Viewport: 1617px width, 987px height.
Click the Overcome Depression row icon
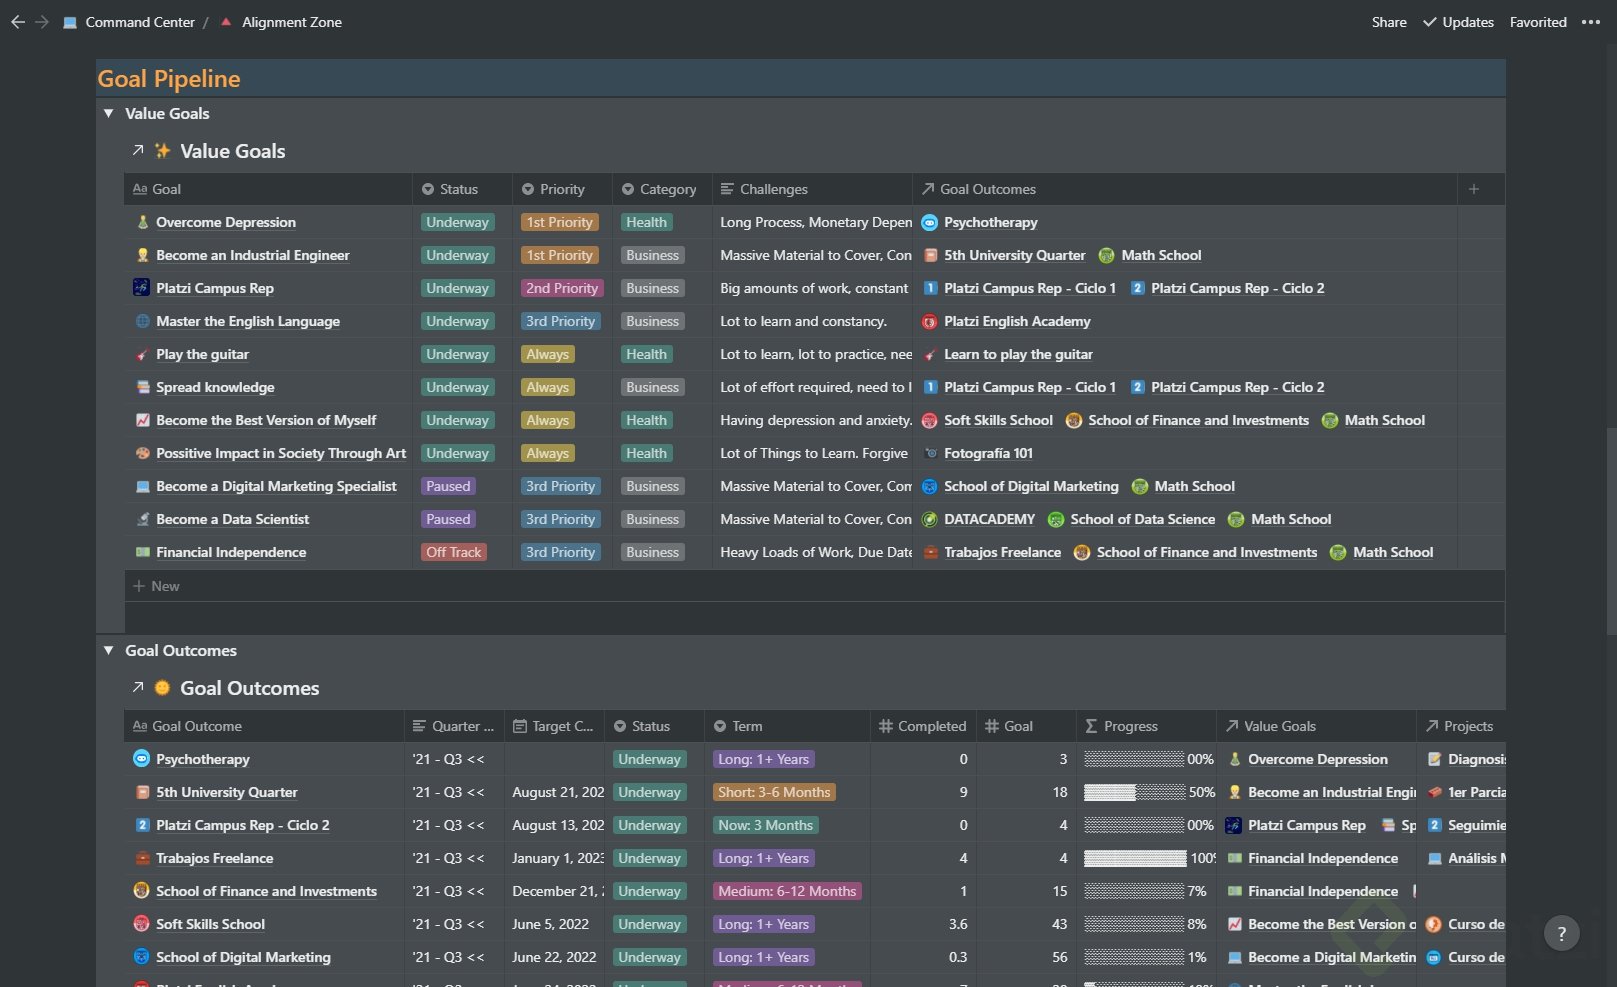142,222
